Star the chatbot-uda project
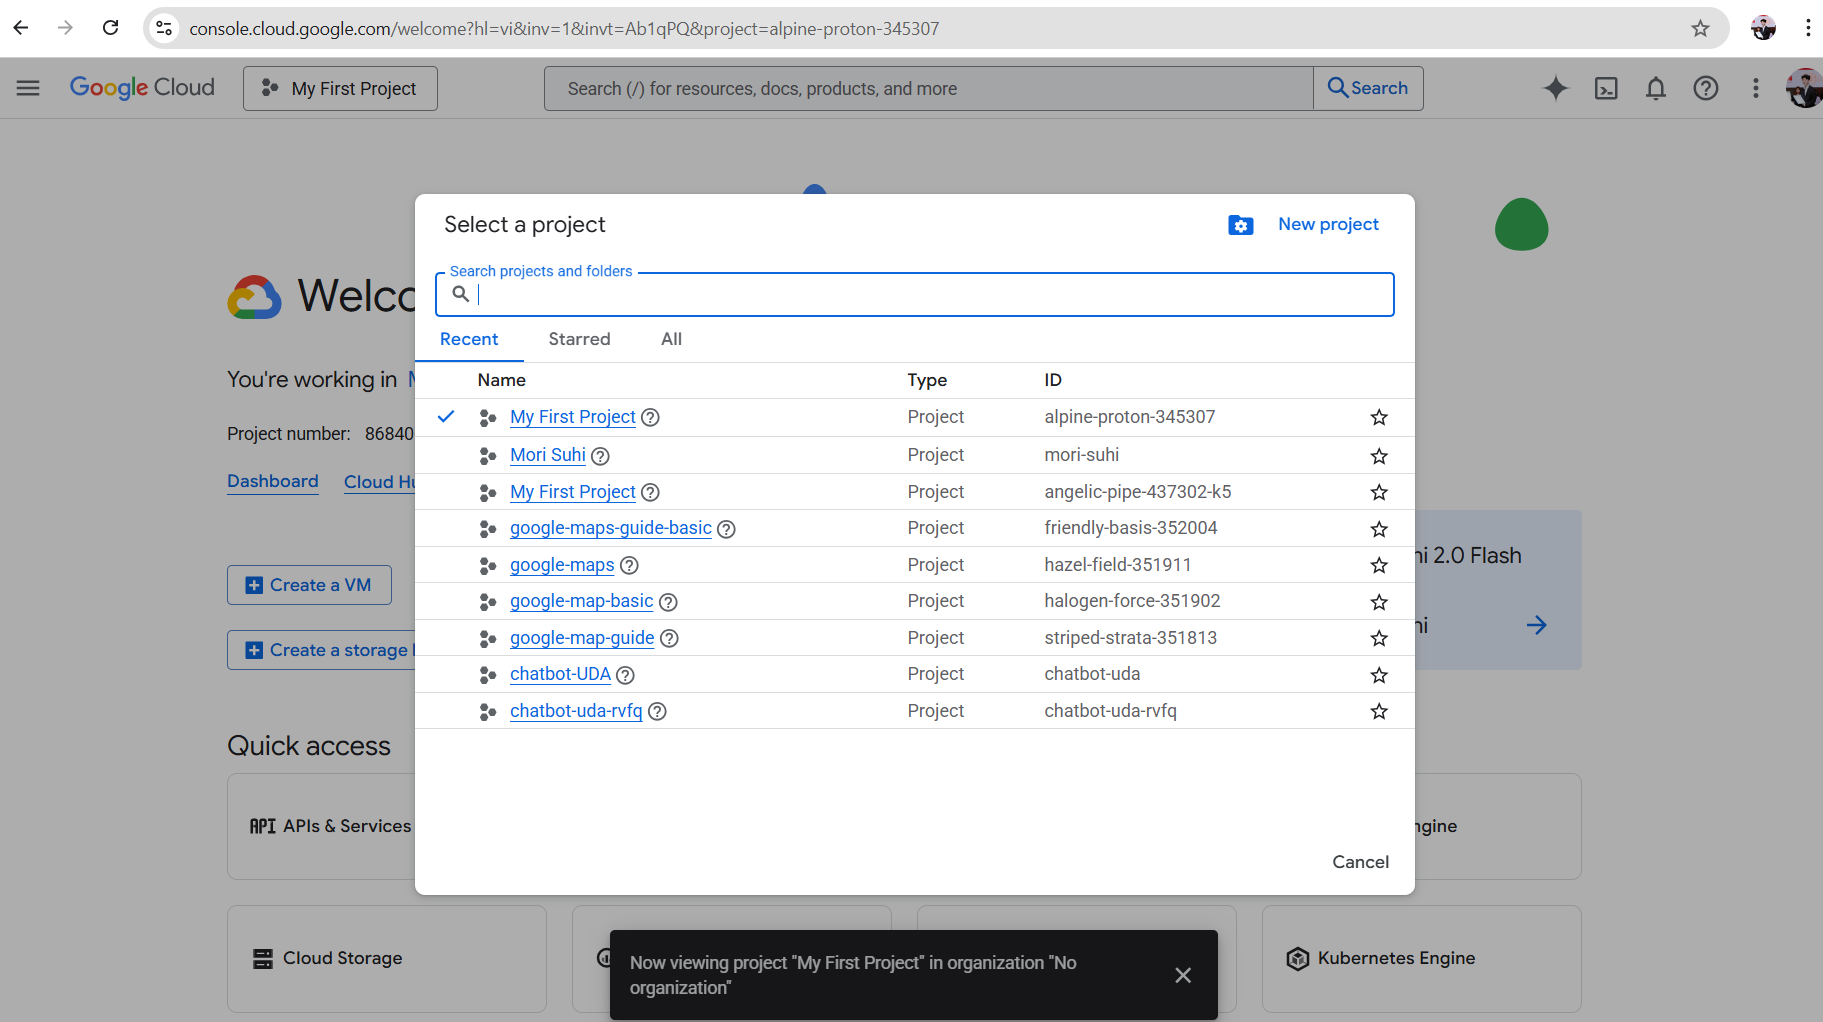 click(x=1379, y=675)
